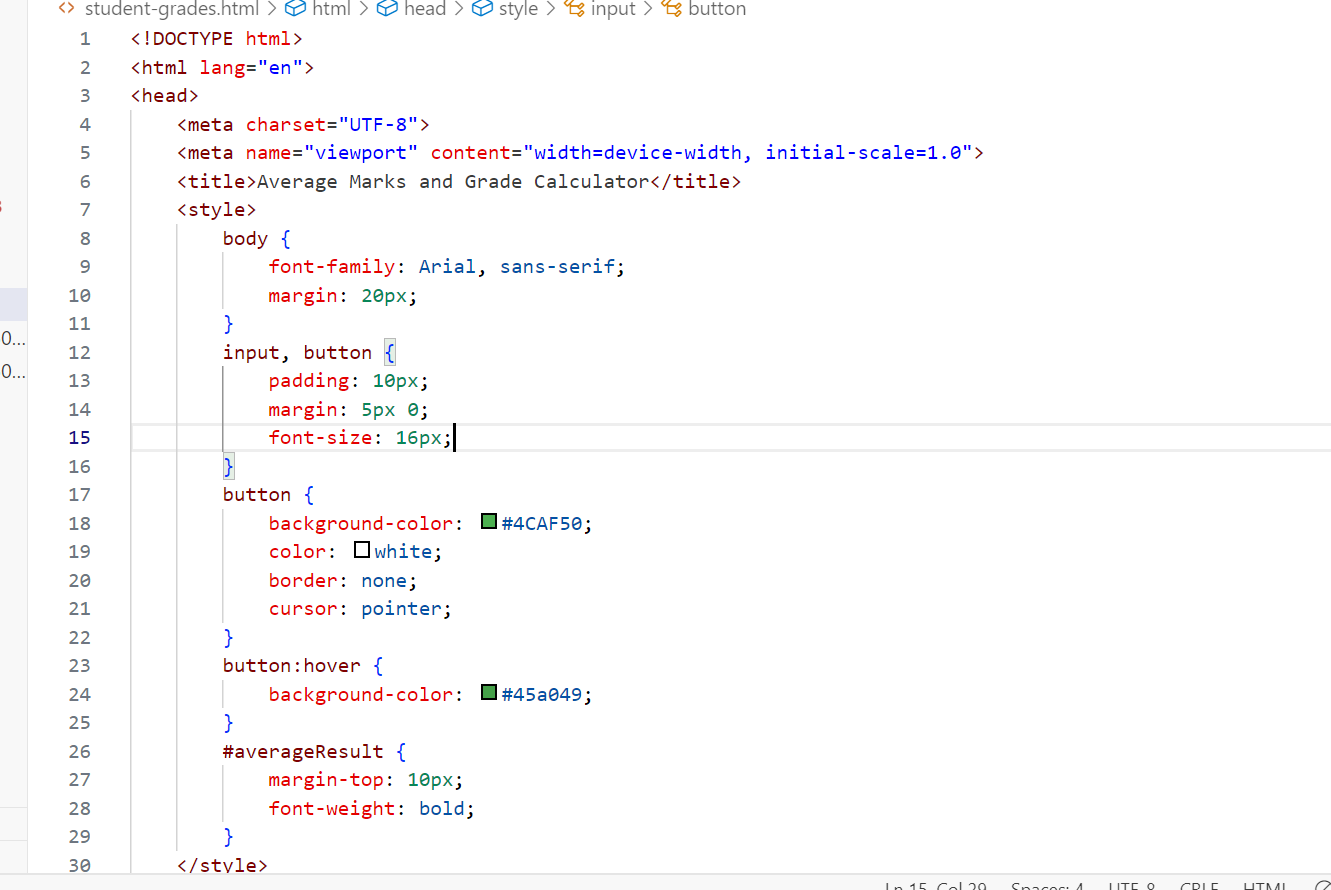Click the selector icon beside button breadcrumb
The height and width of the screenshot is (890, 1331).
(x=671, y=9)
